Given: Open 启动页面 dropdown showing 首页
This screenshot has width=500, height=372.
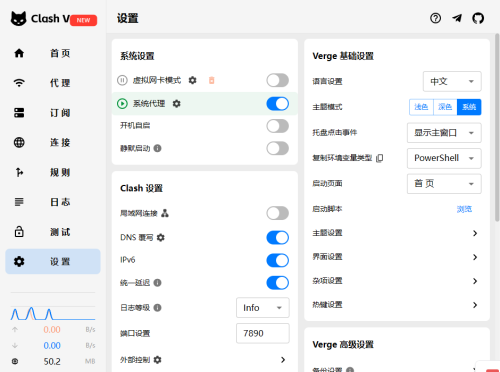Looking at the screenshot, I should pyautogui.click(x=444, y=184).
